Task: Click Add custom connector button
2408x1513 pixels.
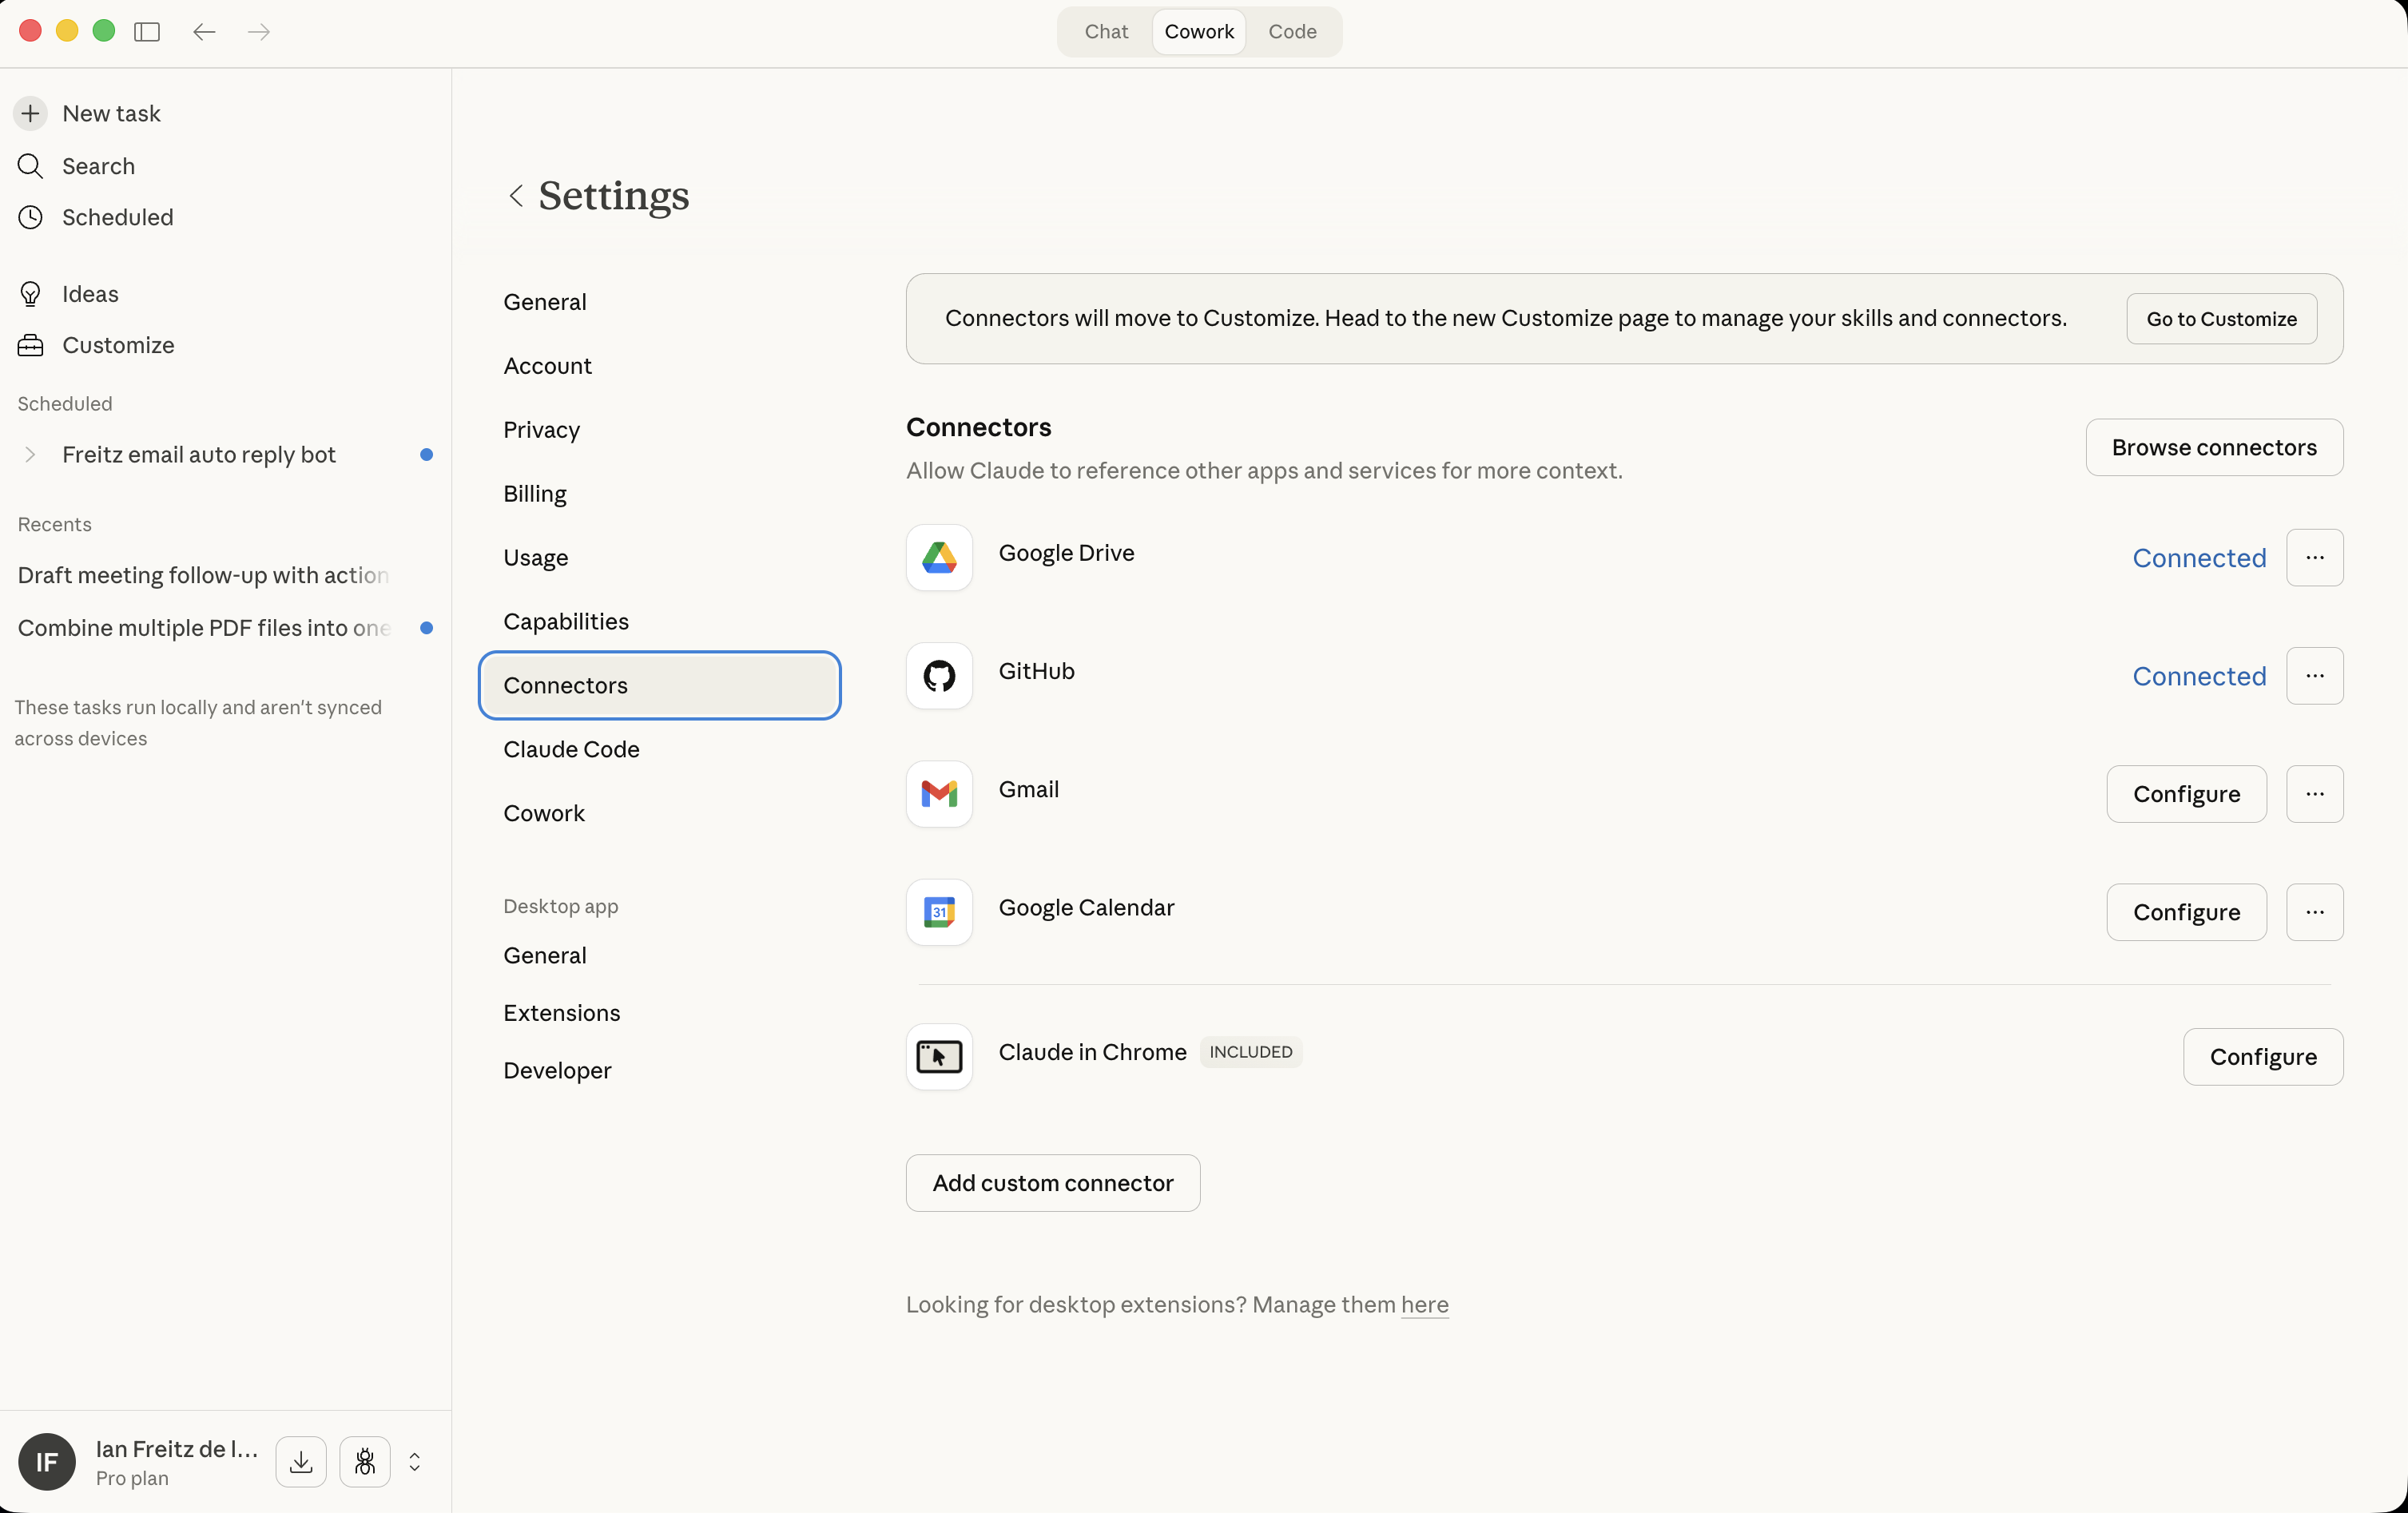Action: pyautogui.click(x=1052, y=1183)
